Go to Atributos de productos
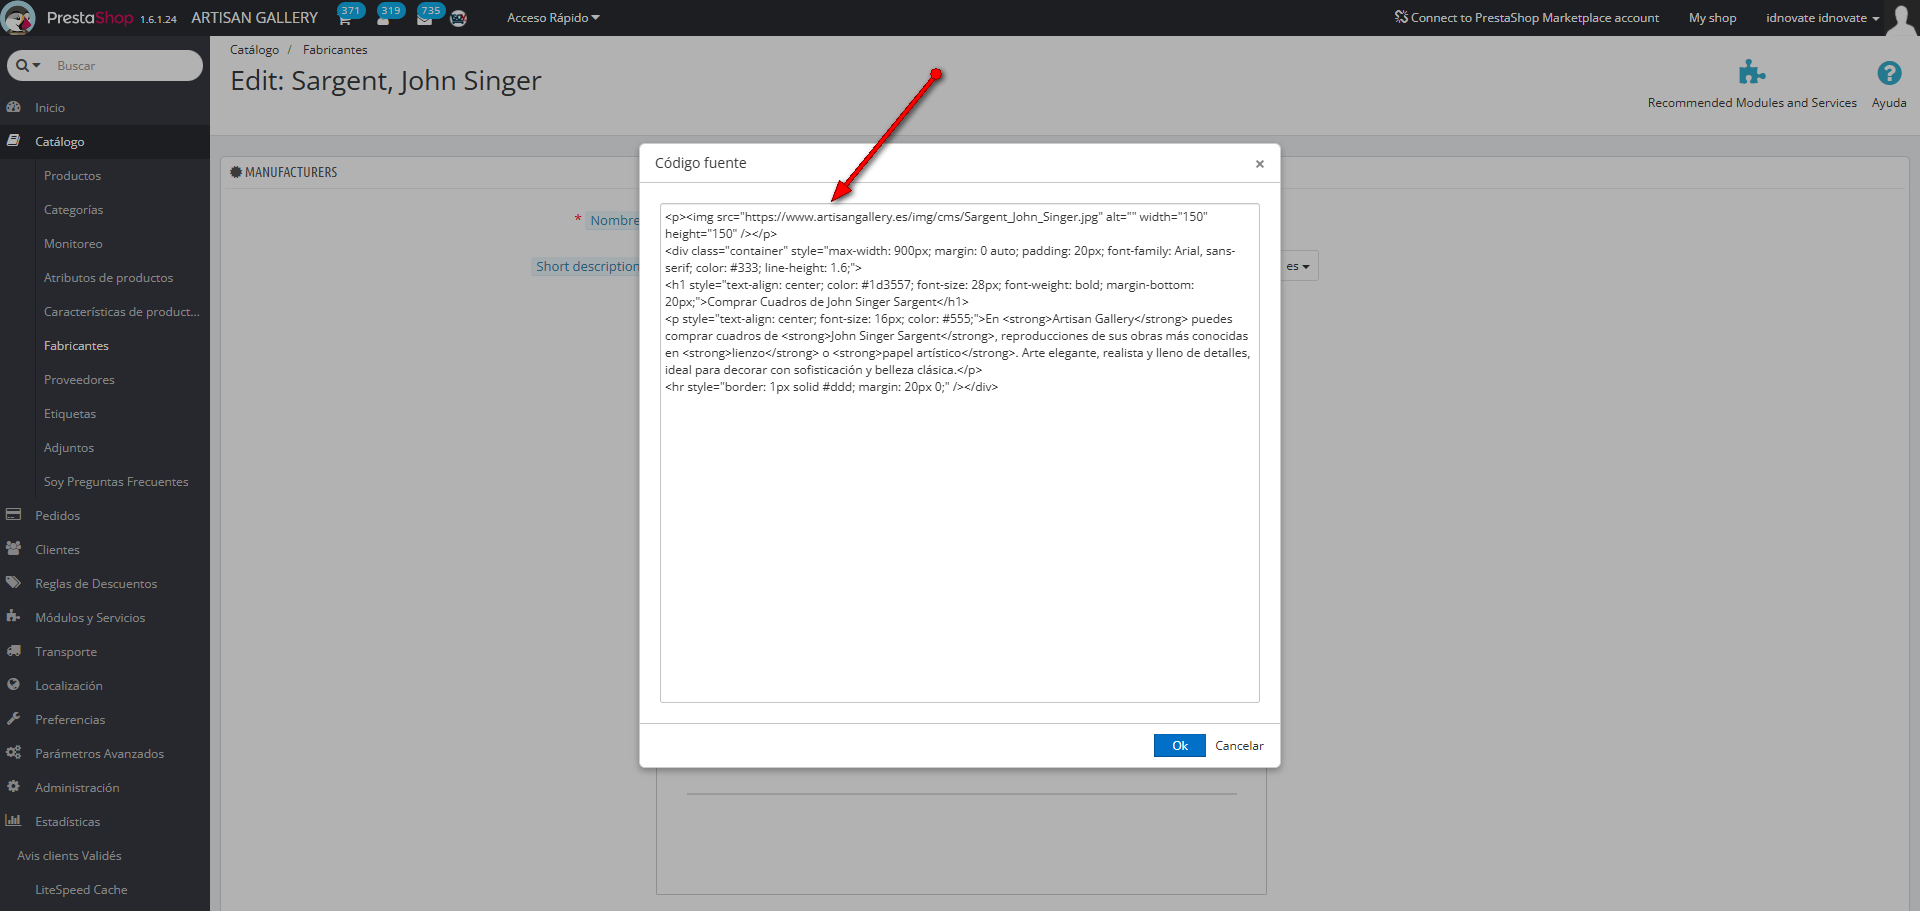 click(108, 277)
